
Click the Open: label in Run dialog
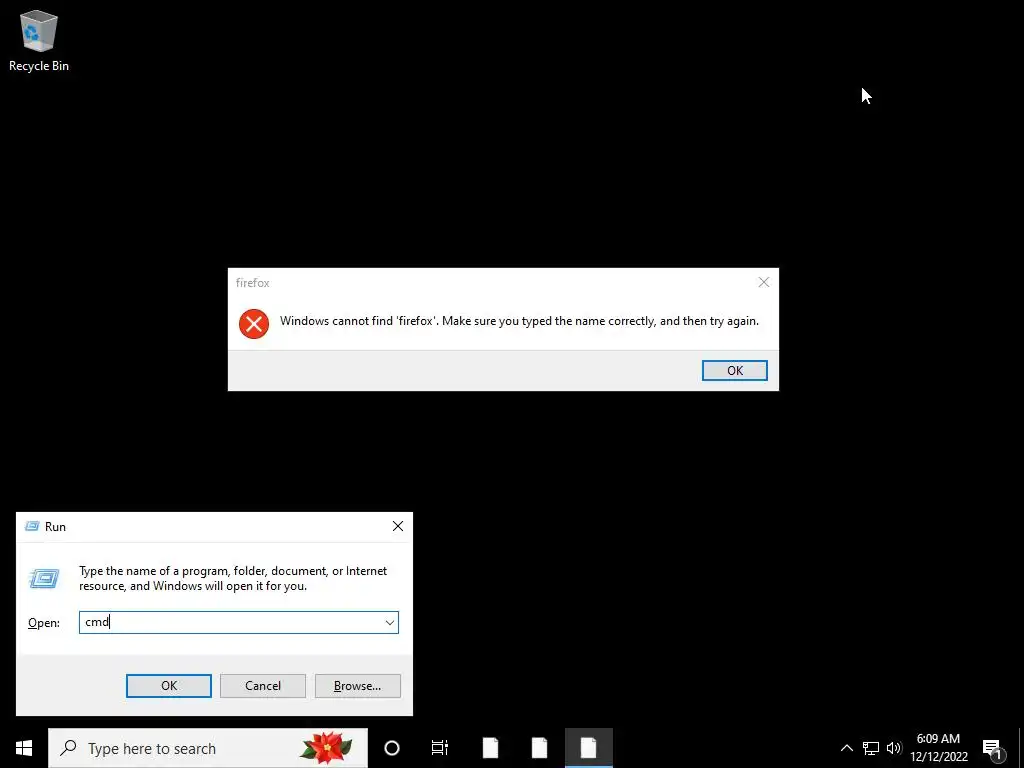pyautogui.click(x=44, y=623)
